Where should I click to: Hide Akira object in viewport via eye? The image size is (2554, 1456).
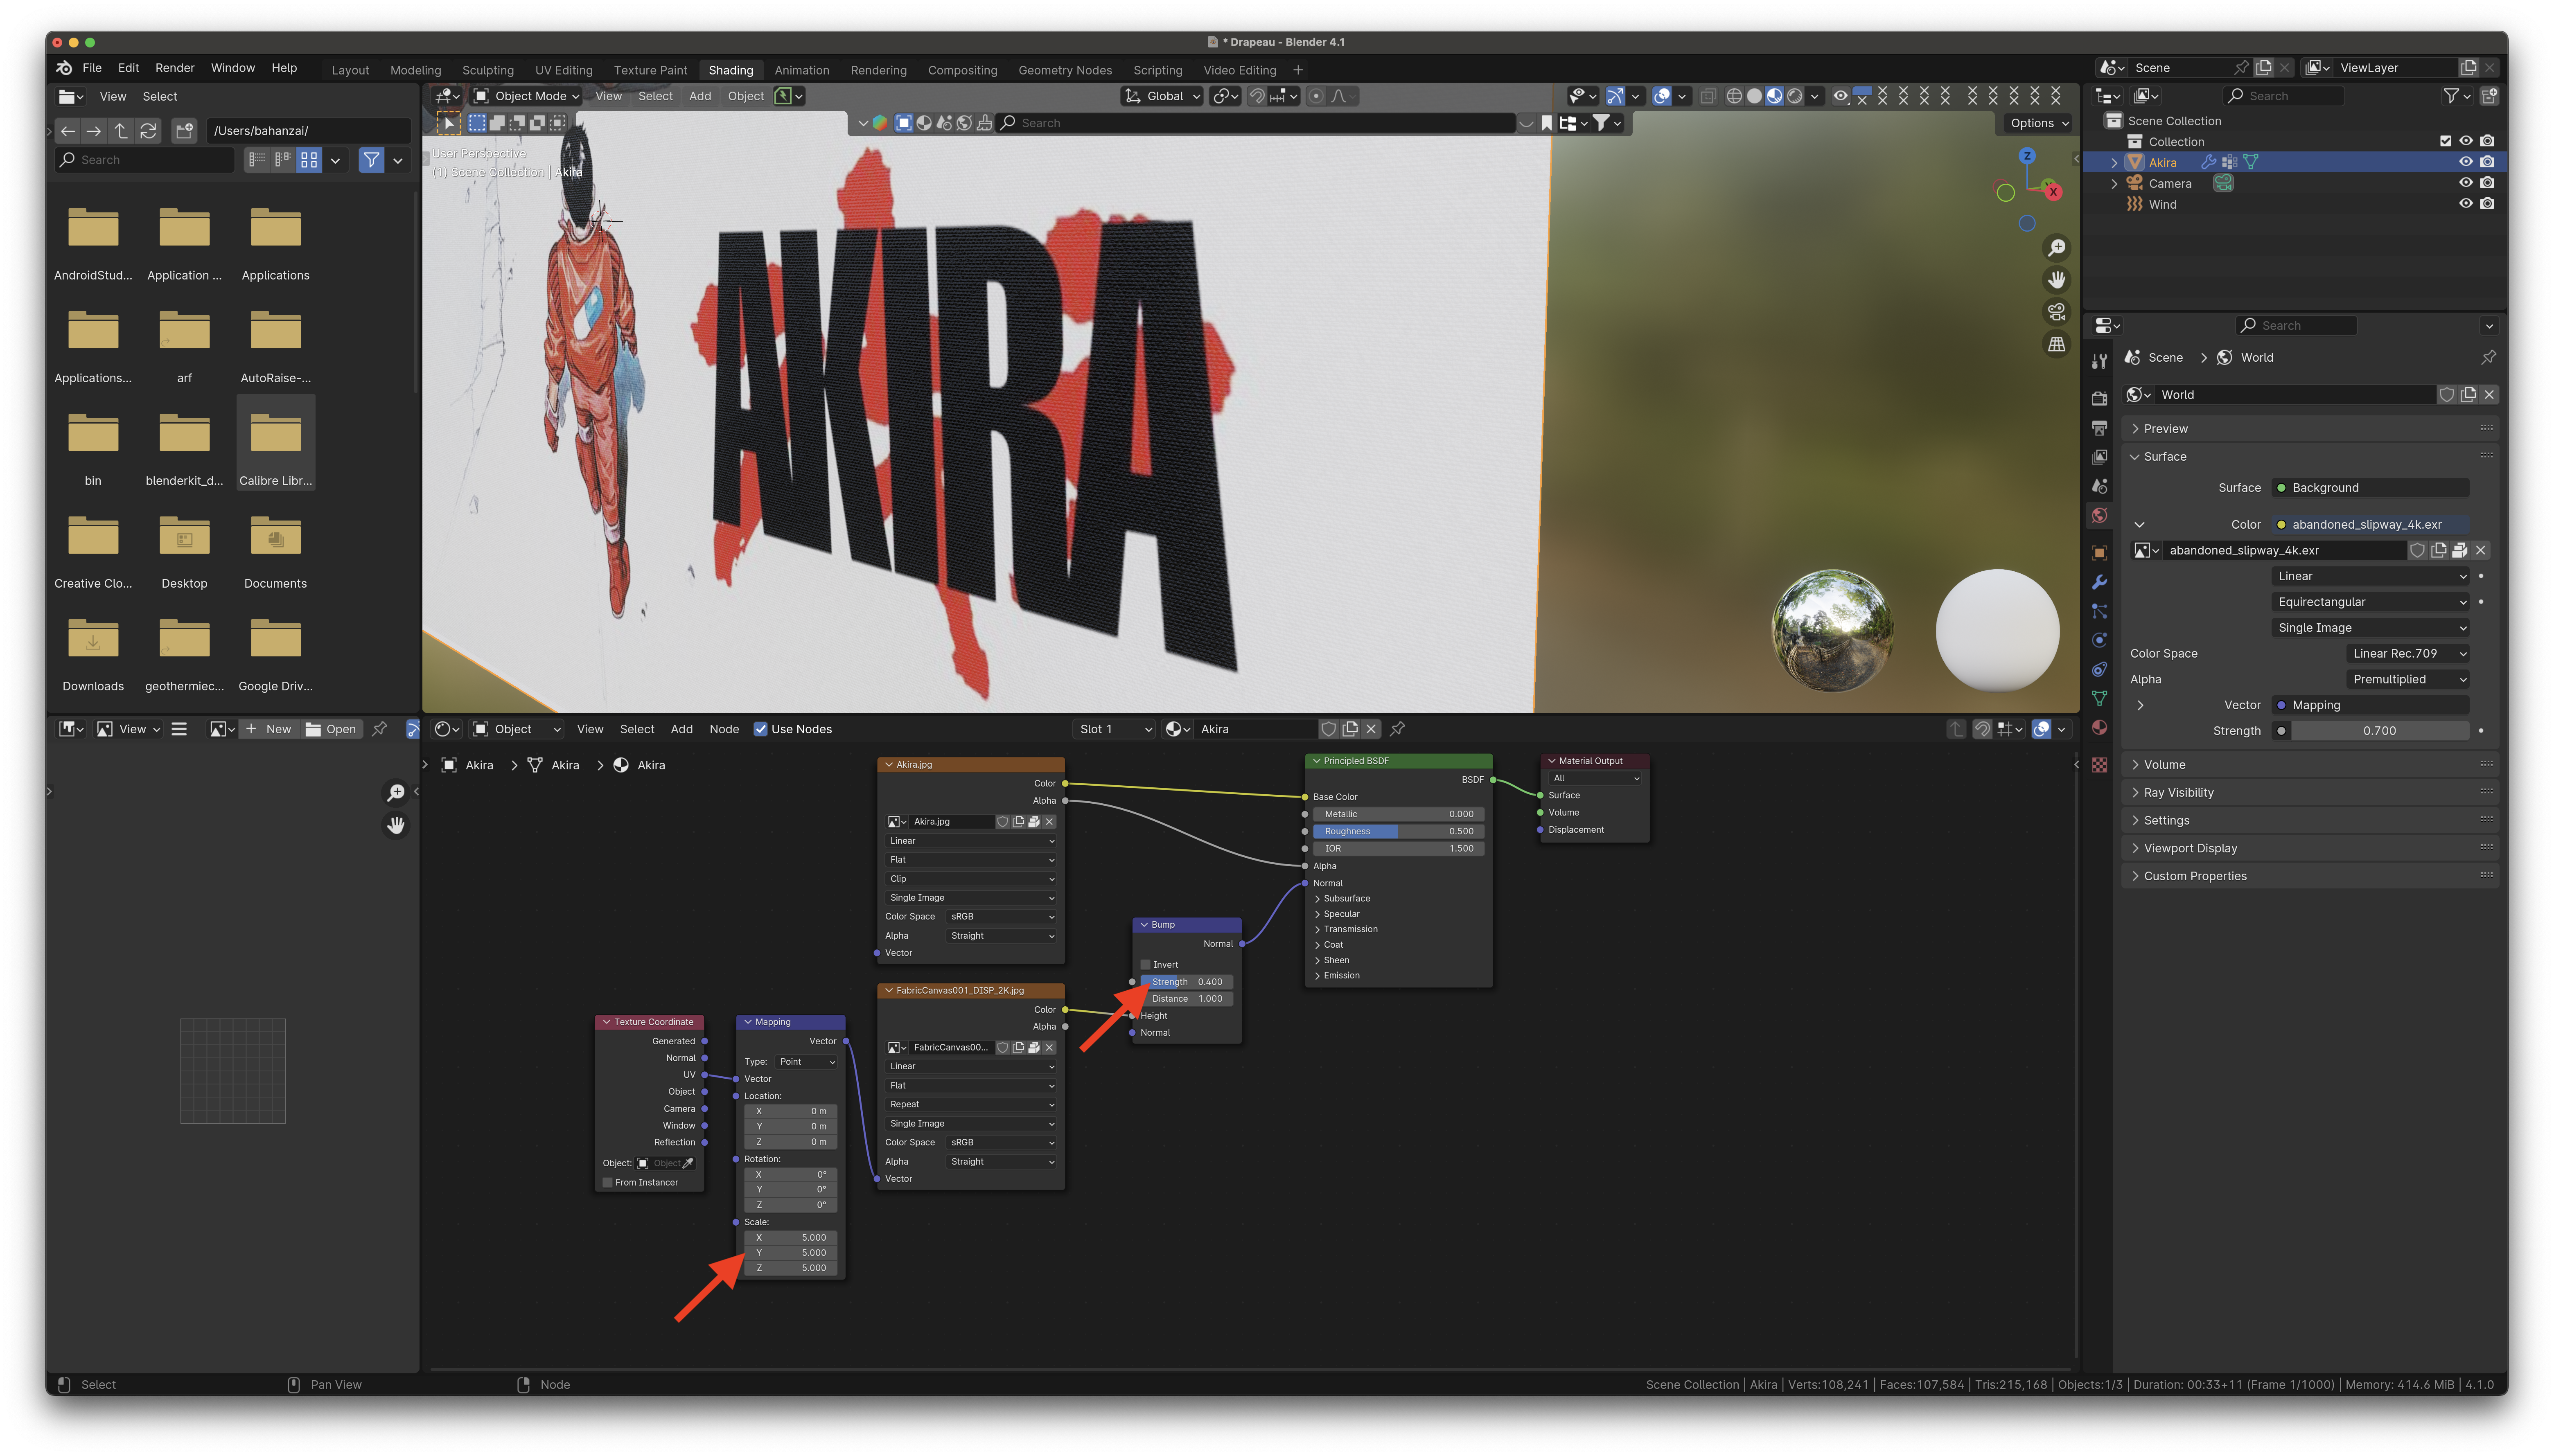[x=2465, y=162]
